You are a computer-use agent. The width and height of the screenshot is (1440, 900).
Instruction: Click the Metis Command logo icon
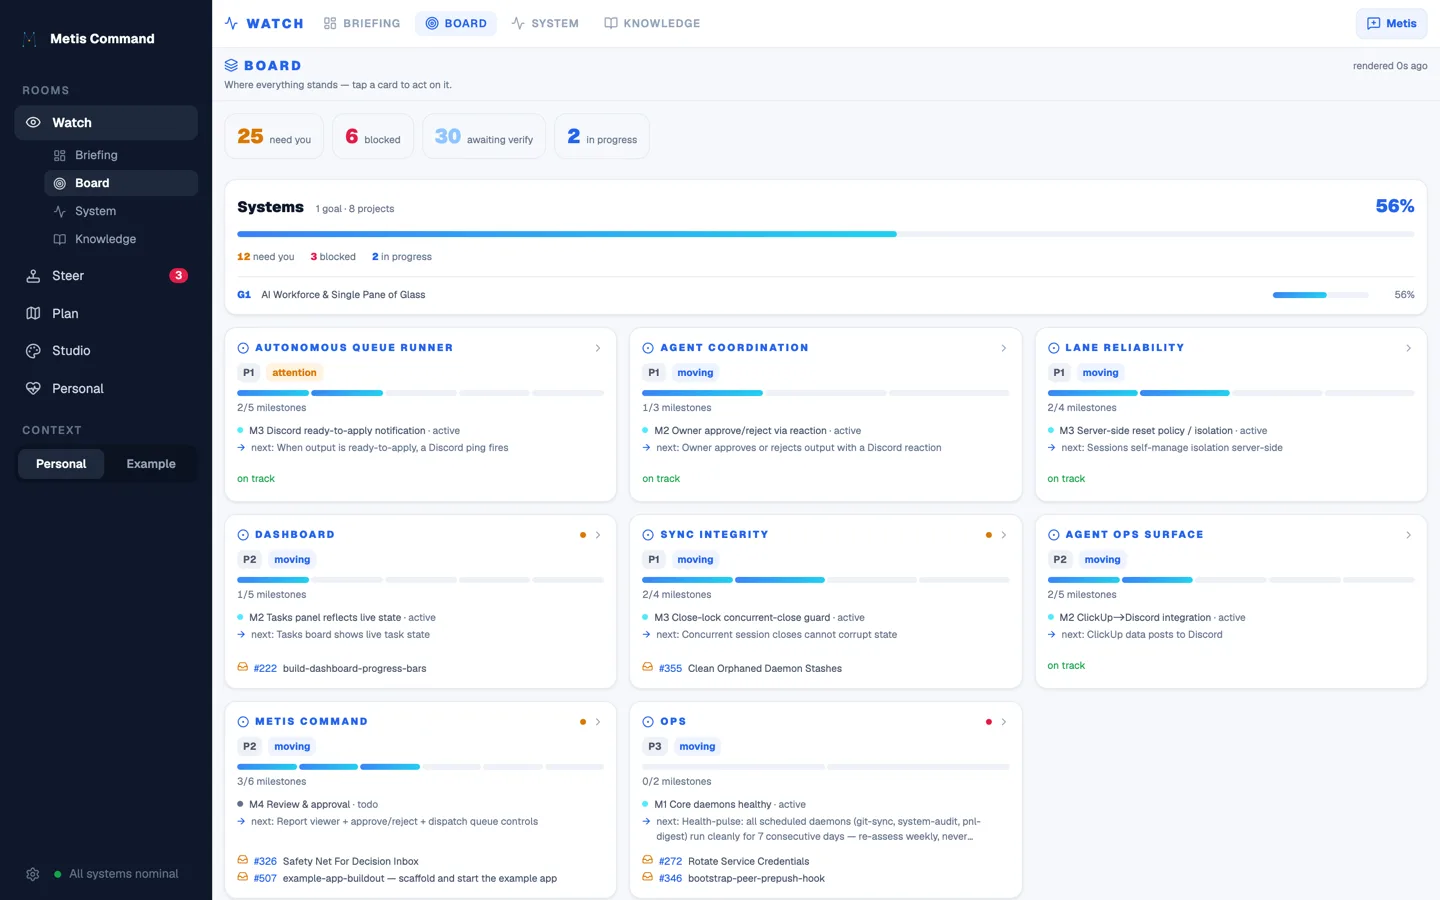(30, 39)
